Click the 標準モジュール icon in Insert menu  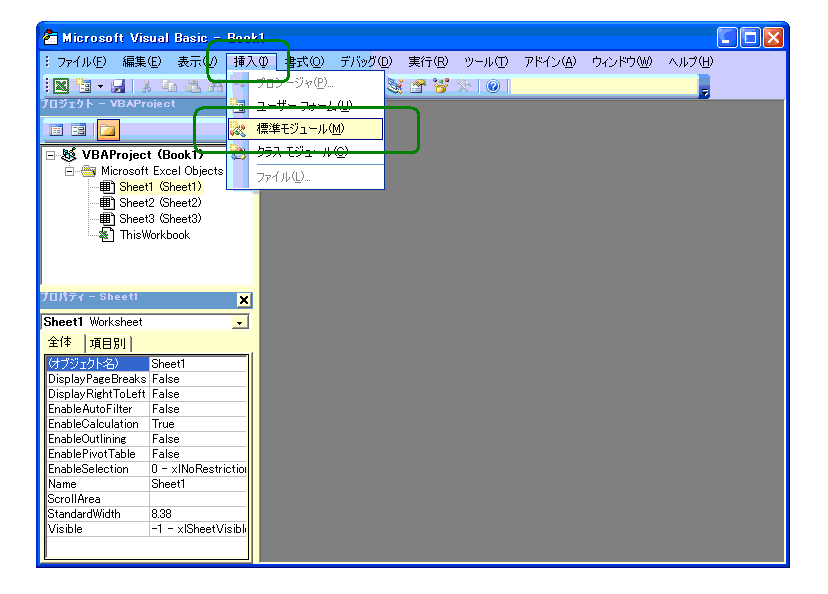238,129
